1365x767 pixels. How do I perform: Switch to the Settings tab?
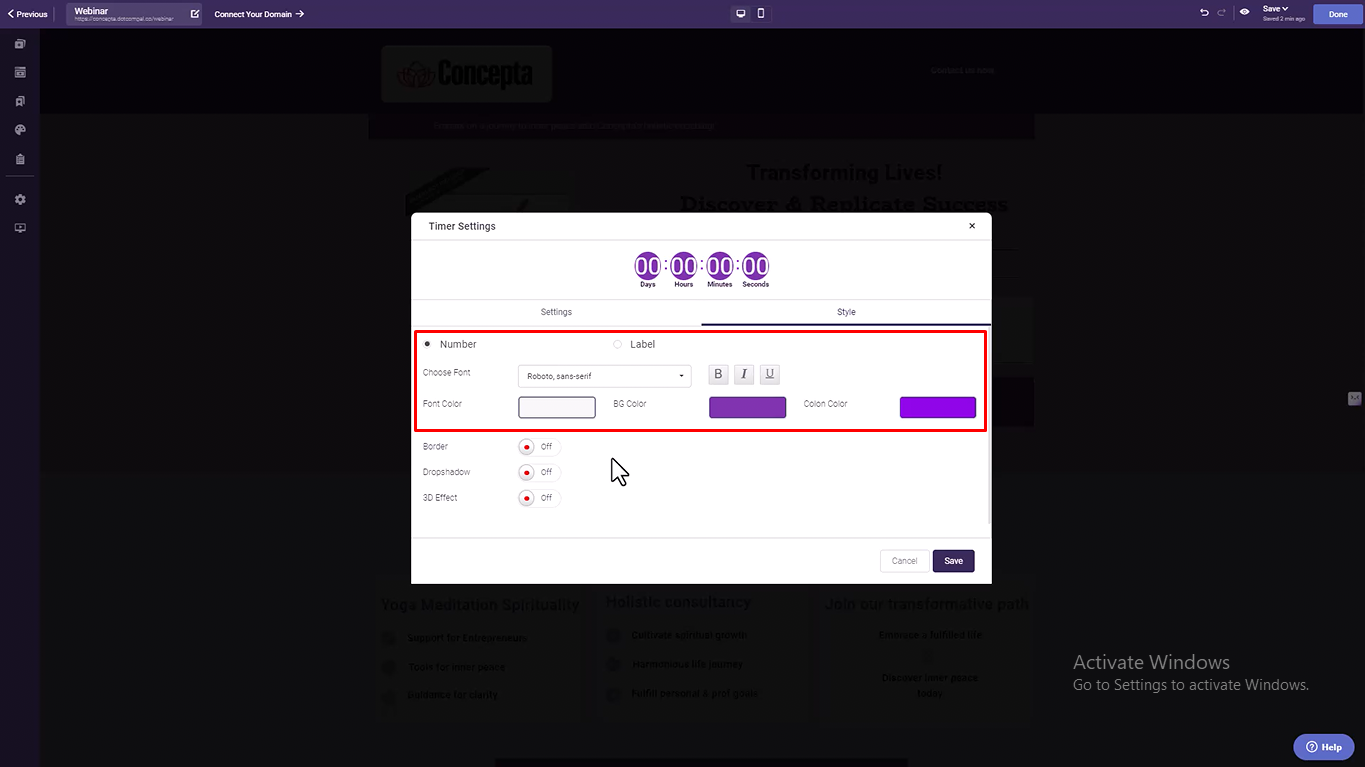pos(556,312)
